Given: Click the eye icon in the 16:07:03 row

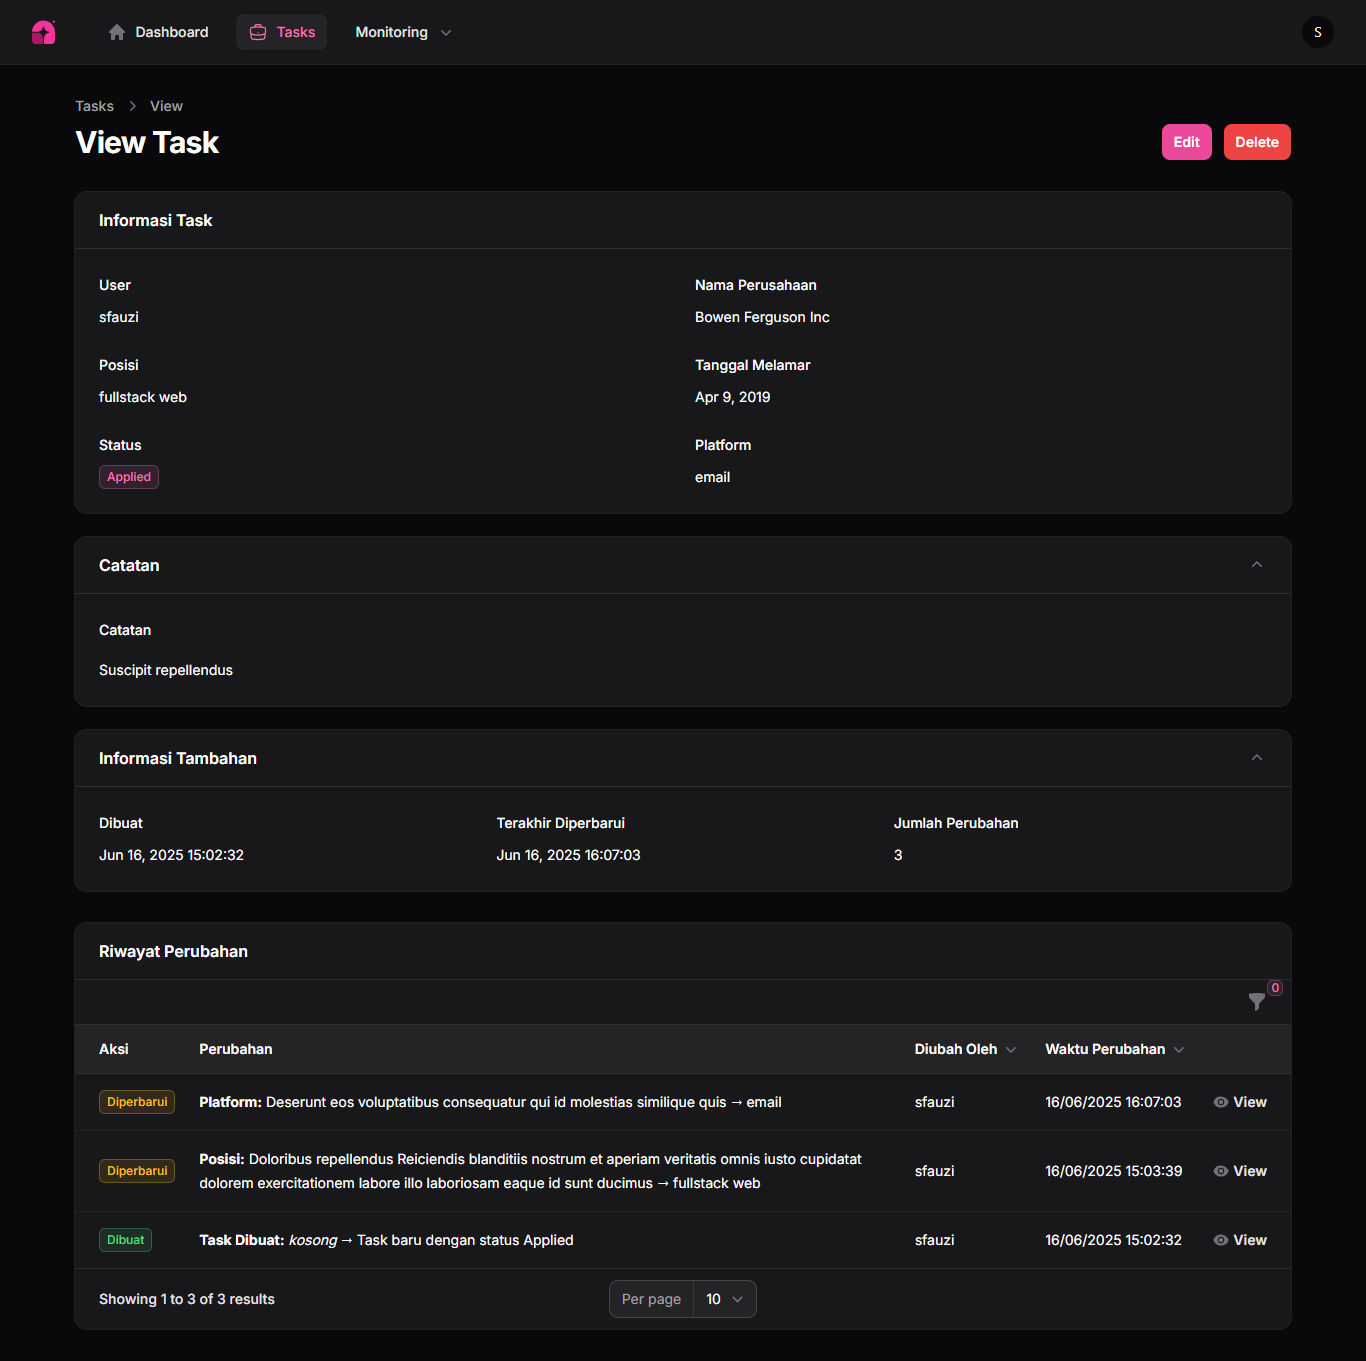Looking at the screenshot, I should coord(1221,1102).
